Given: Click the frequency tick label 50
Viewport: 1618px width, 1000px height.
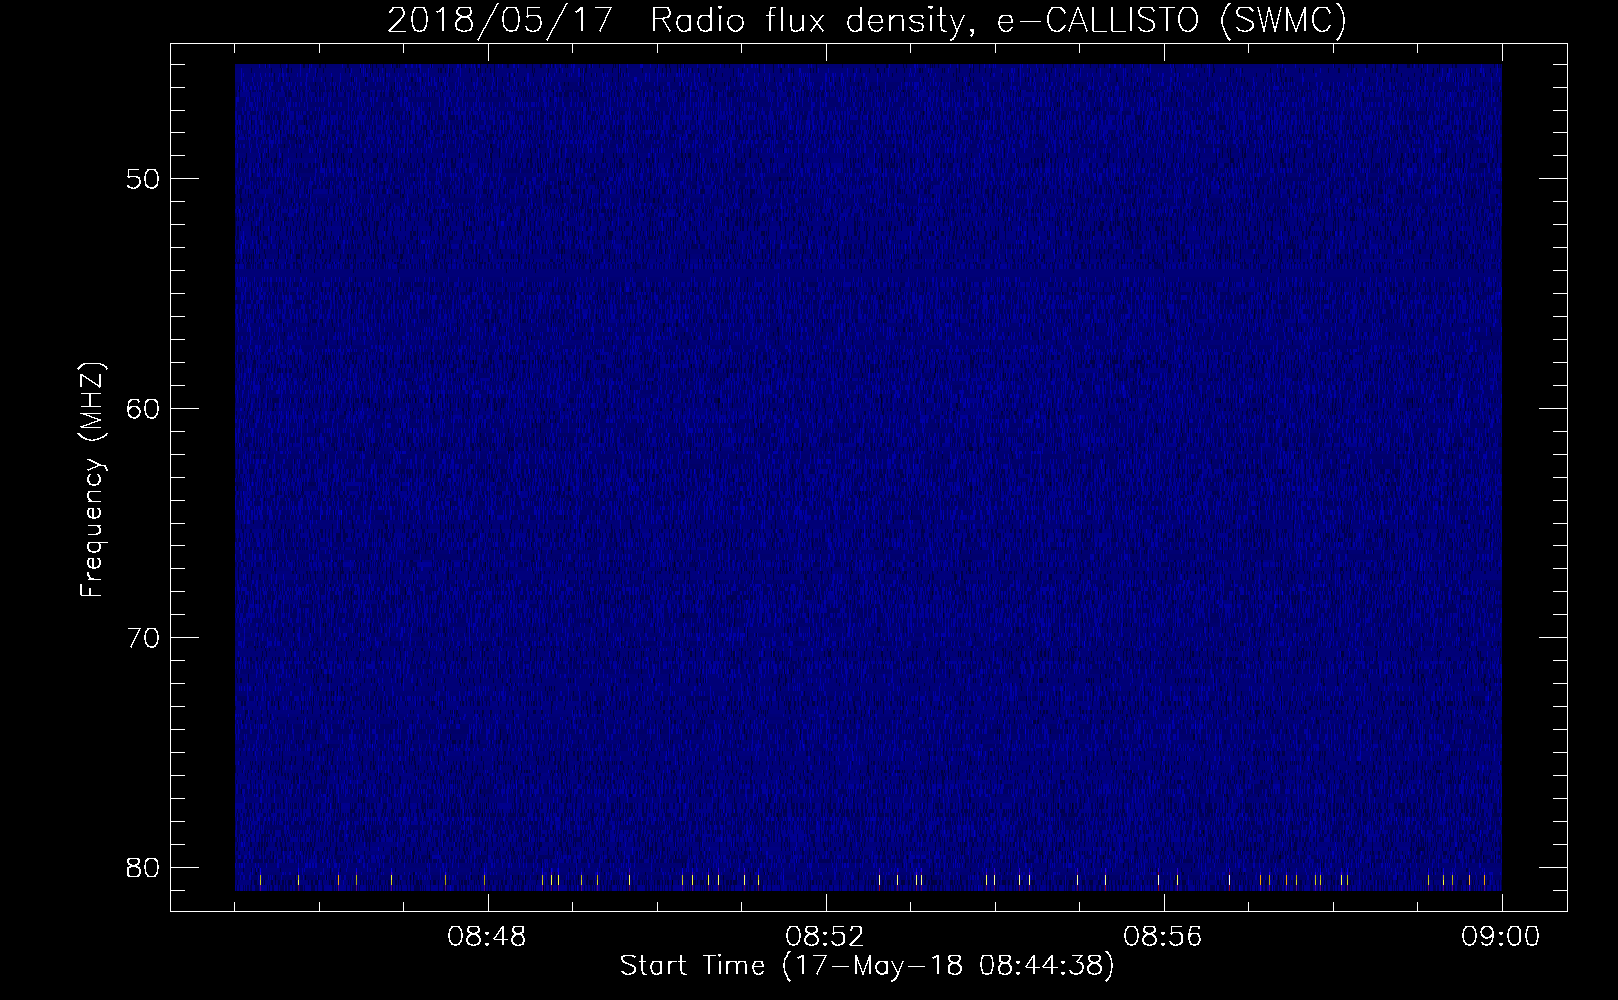Looking at the screenshot, I should pos(143,179).
